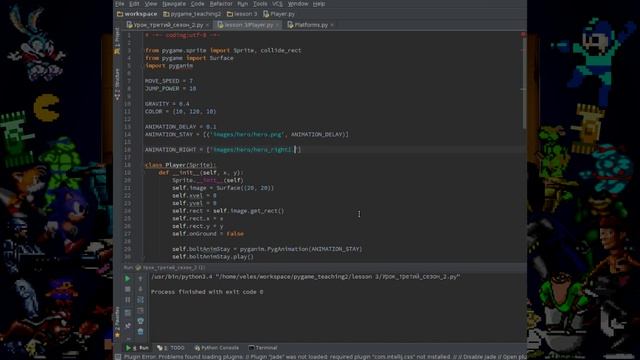
Task: Click Player.py breadcrumb in navigation bar
Action: 279,14
